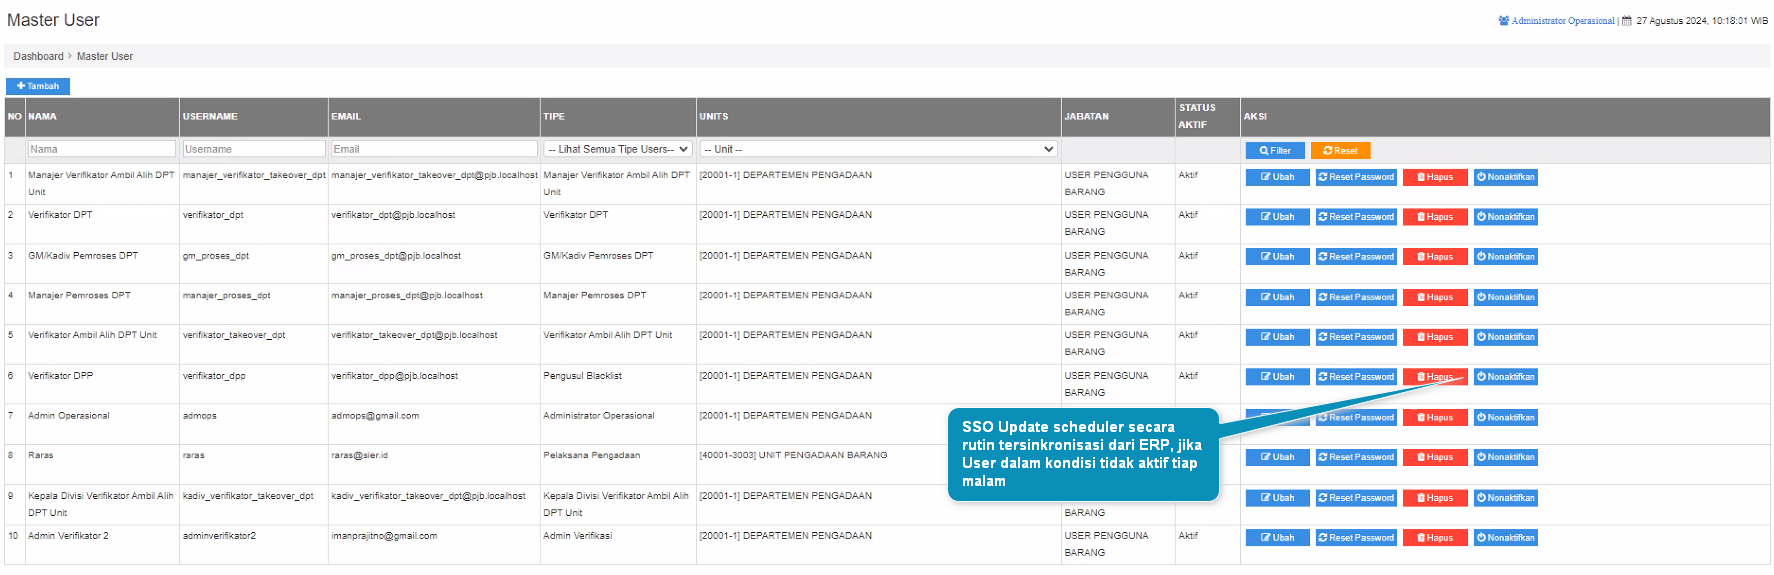
Task: Click Hapus for user Raras
Action: [1435, 457]
